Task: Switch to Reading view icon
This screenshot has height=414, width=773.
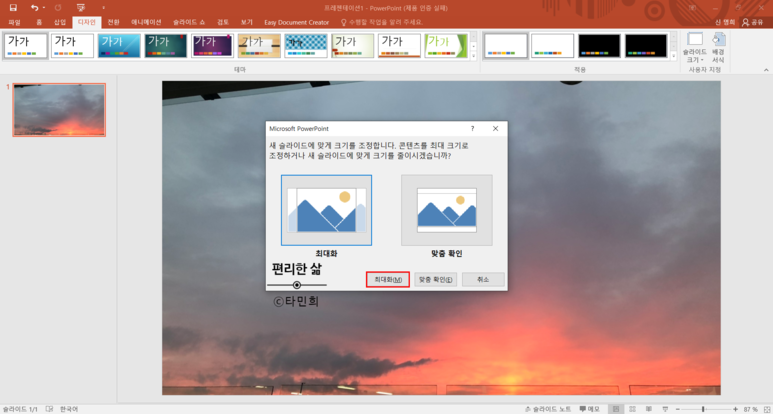Action: coord(649,409)
